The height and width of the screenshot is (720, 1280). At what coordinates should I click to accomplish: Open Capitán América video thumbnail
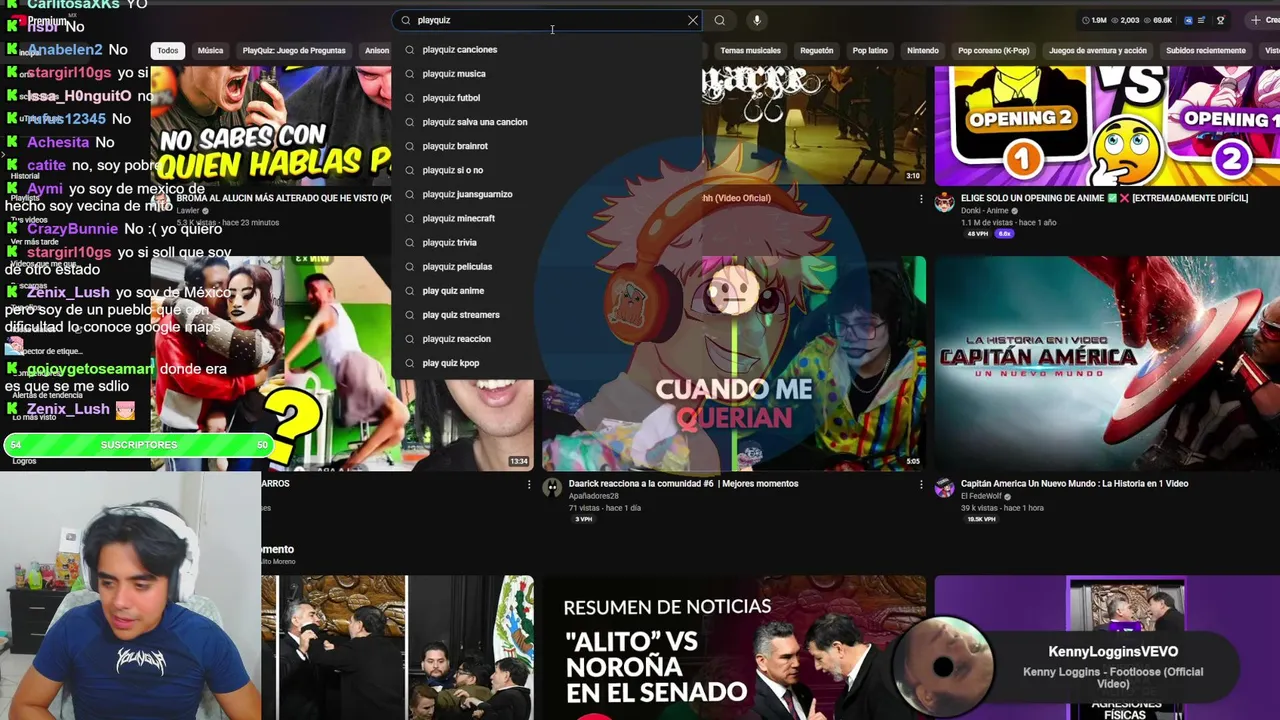click(1107, 363)
